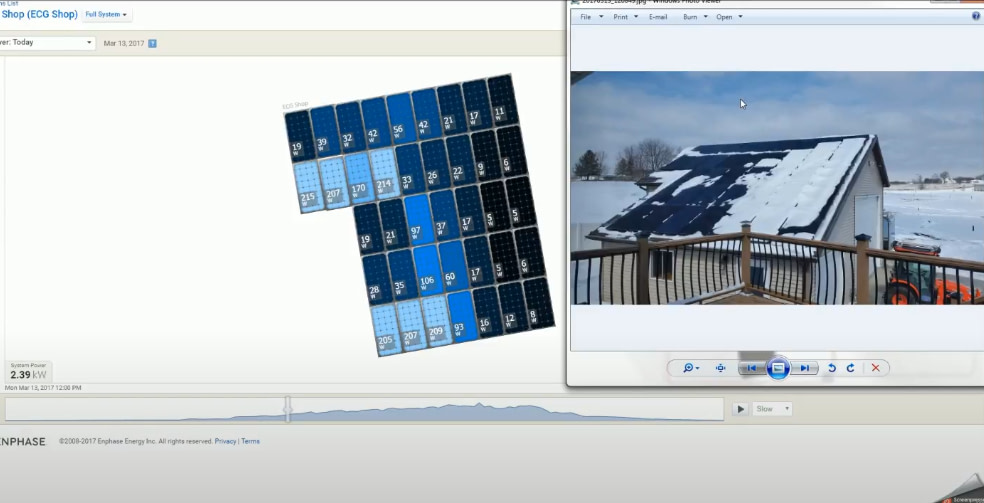Select the solar panel producing 60 W
The width and height of the screenshot is (984, 503).
tap(452, 266)
